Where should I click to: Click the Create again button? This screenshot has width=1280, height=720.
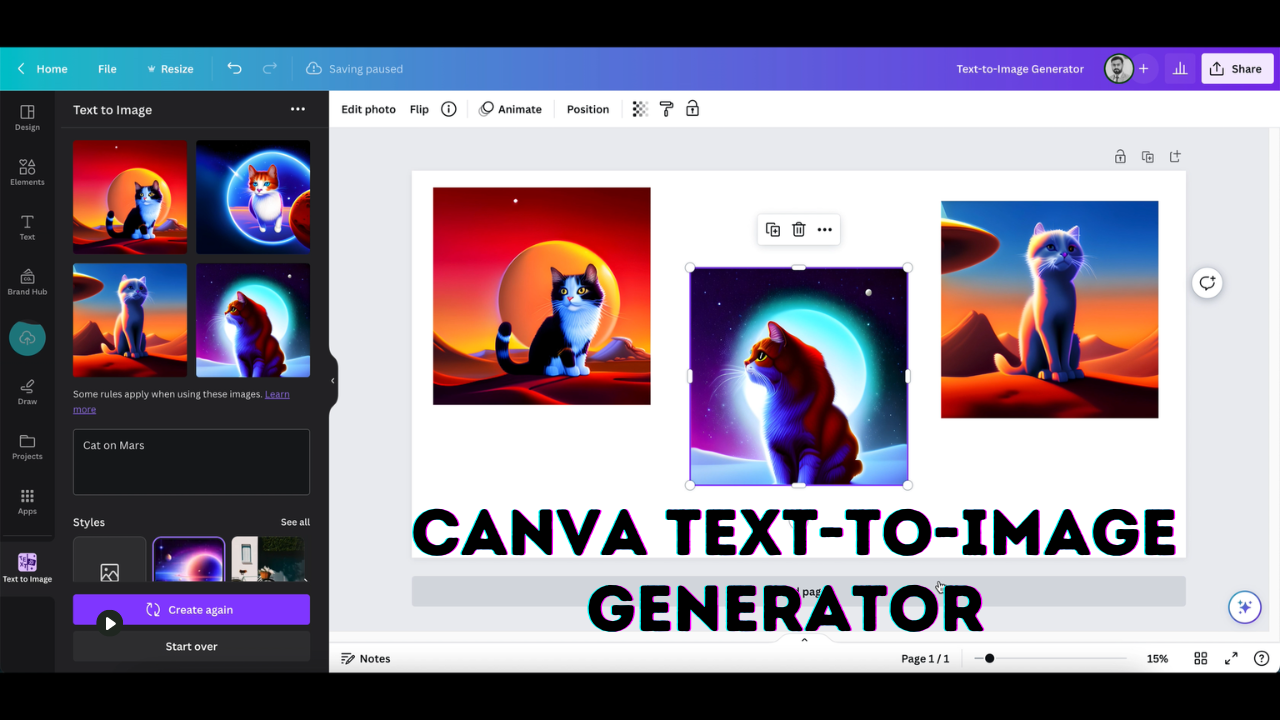(191, 610)
